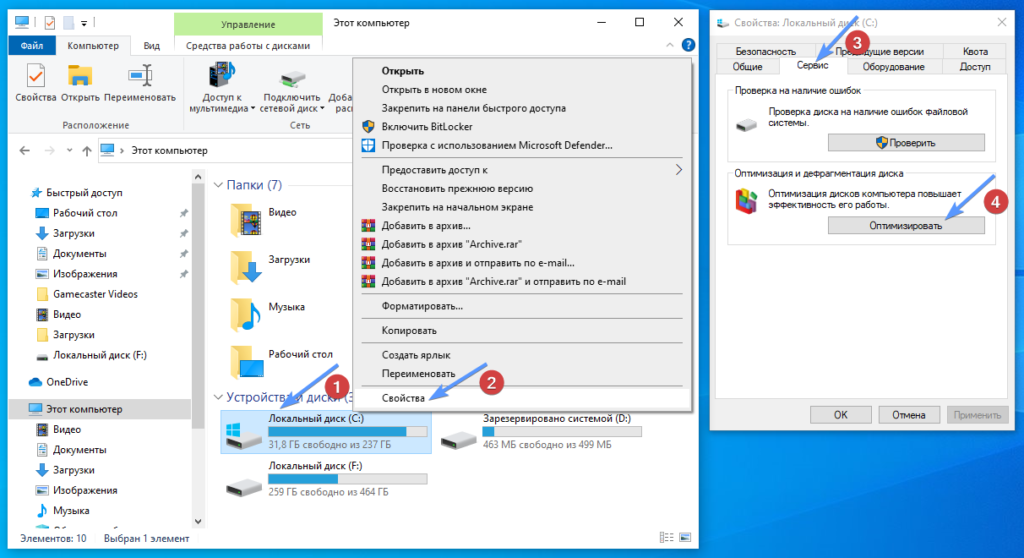1024x558 pixels.
Task: Collapse the Папки (7) section
Action: 219,185
